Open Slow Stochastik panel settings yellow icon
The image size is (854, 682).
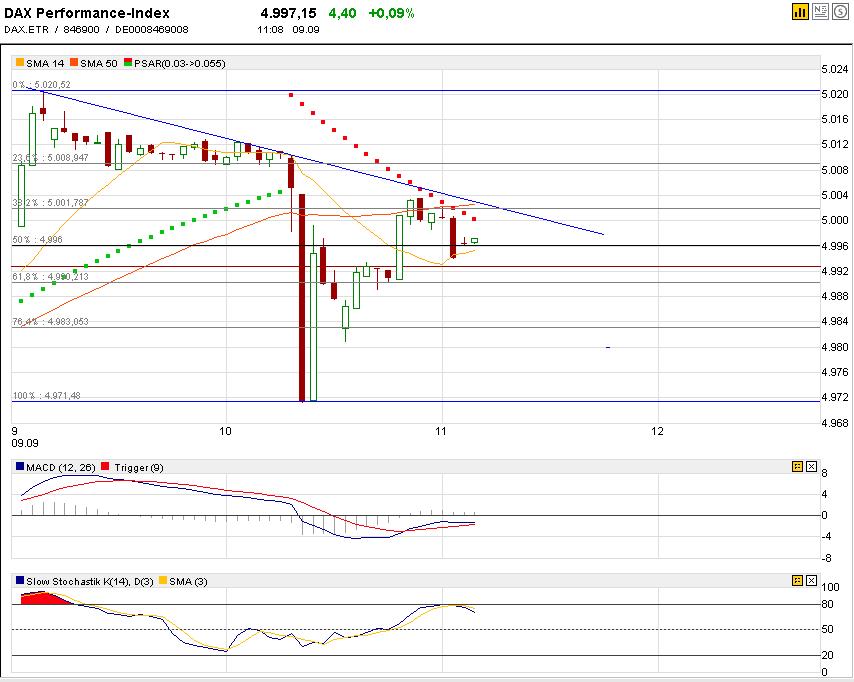[797, 581]
